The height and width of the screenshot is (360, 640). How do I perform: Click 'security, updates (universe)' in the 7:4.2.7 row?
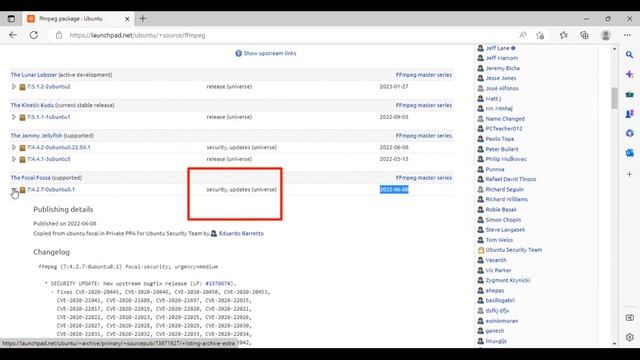tap(242, 189)
